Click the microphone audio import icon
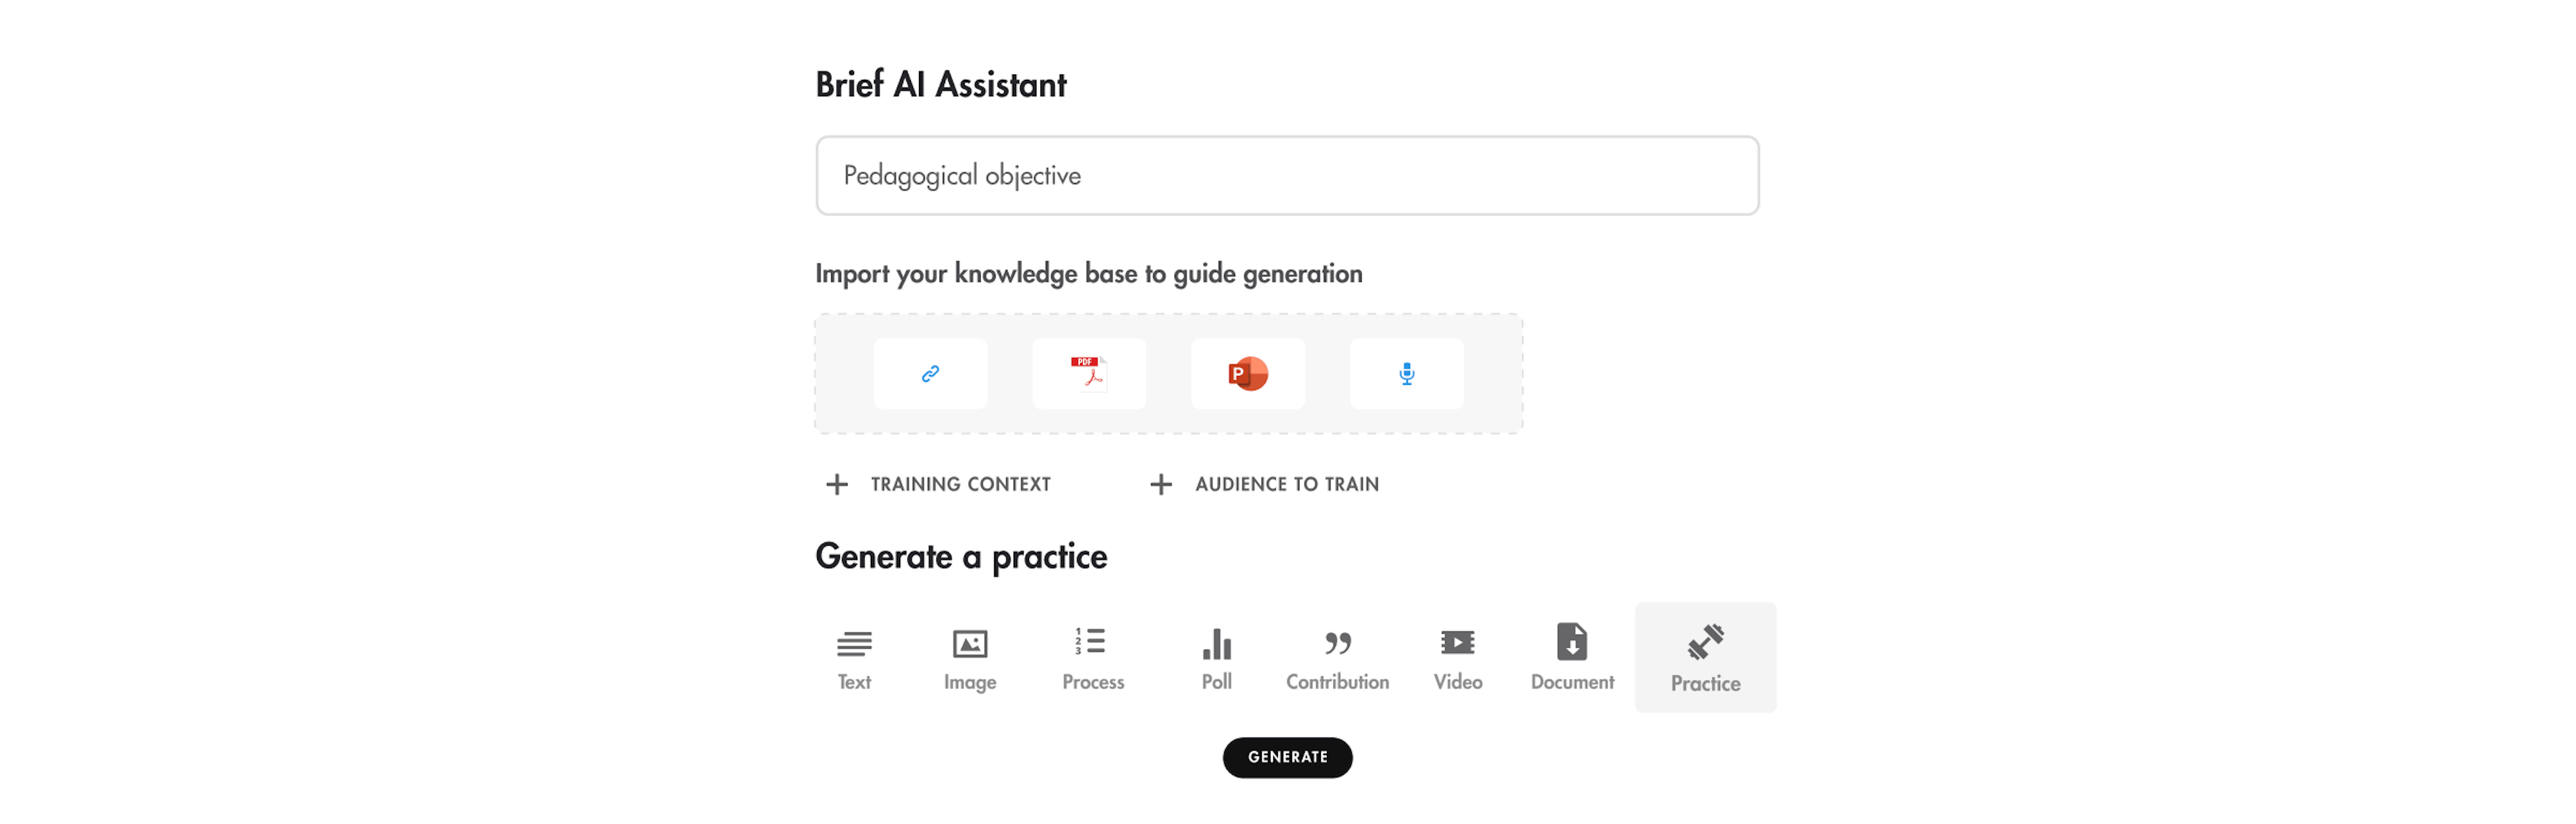 [x=1406, y=374]
